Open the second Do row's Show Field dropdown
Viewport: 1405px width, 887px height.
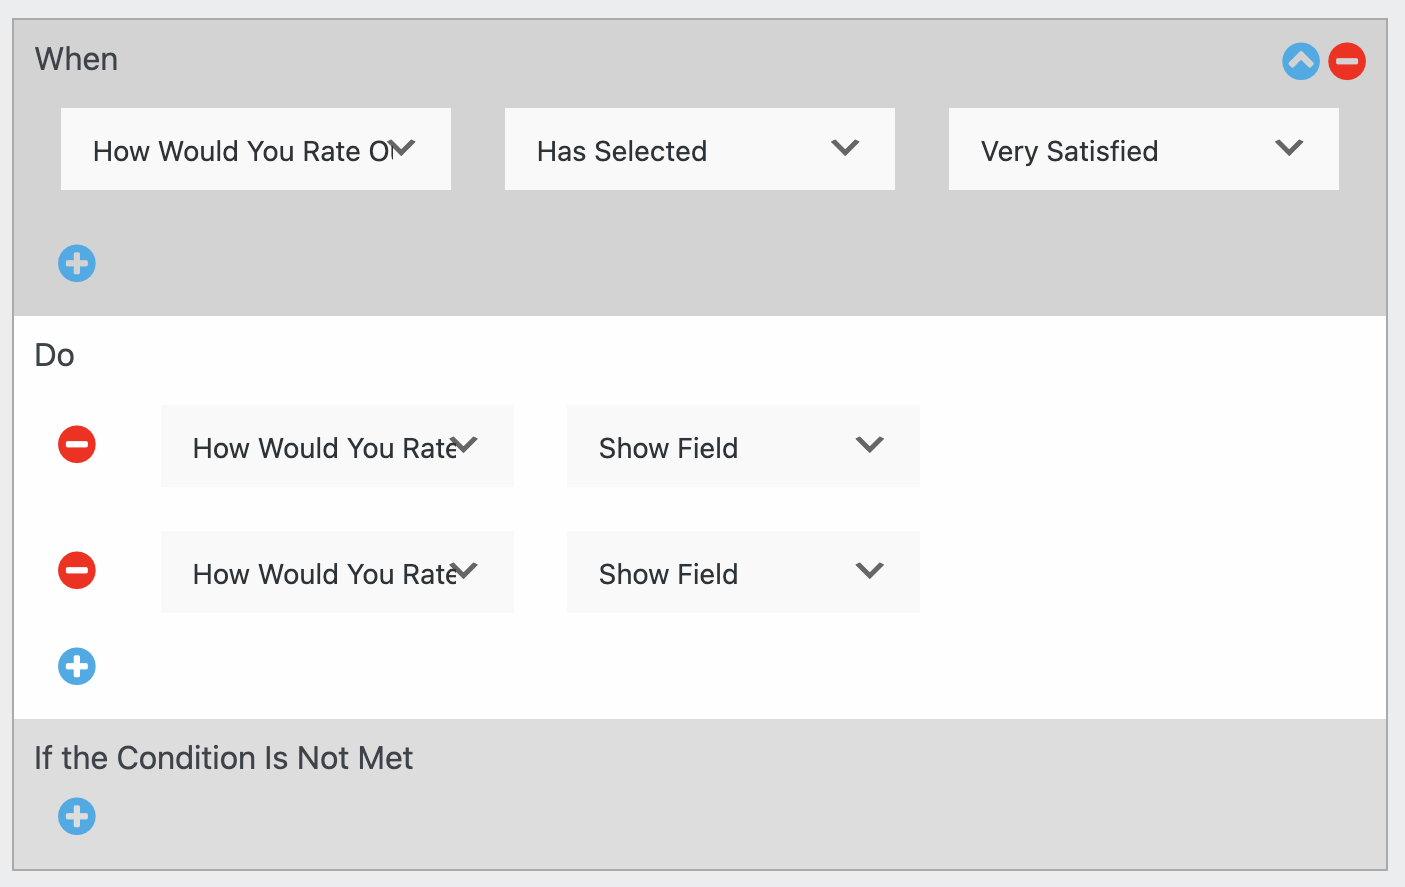click(x=742, y=572)
